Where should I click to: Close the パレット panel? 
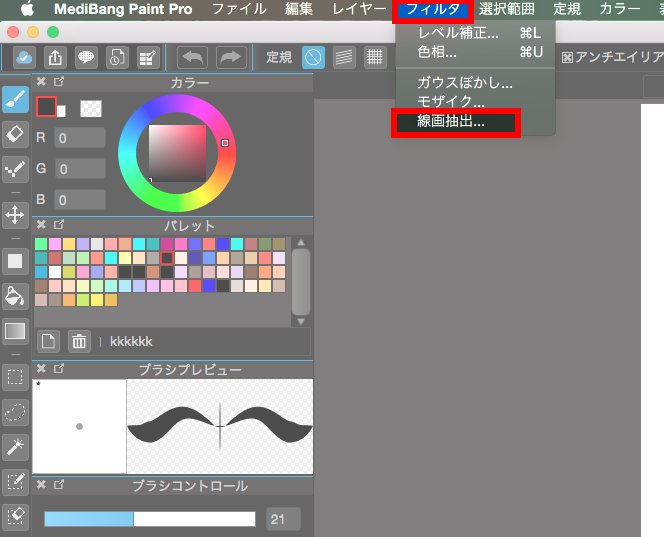(41, 224)
